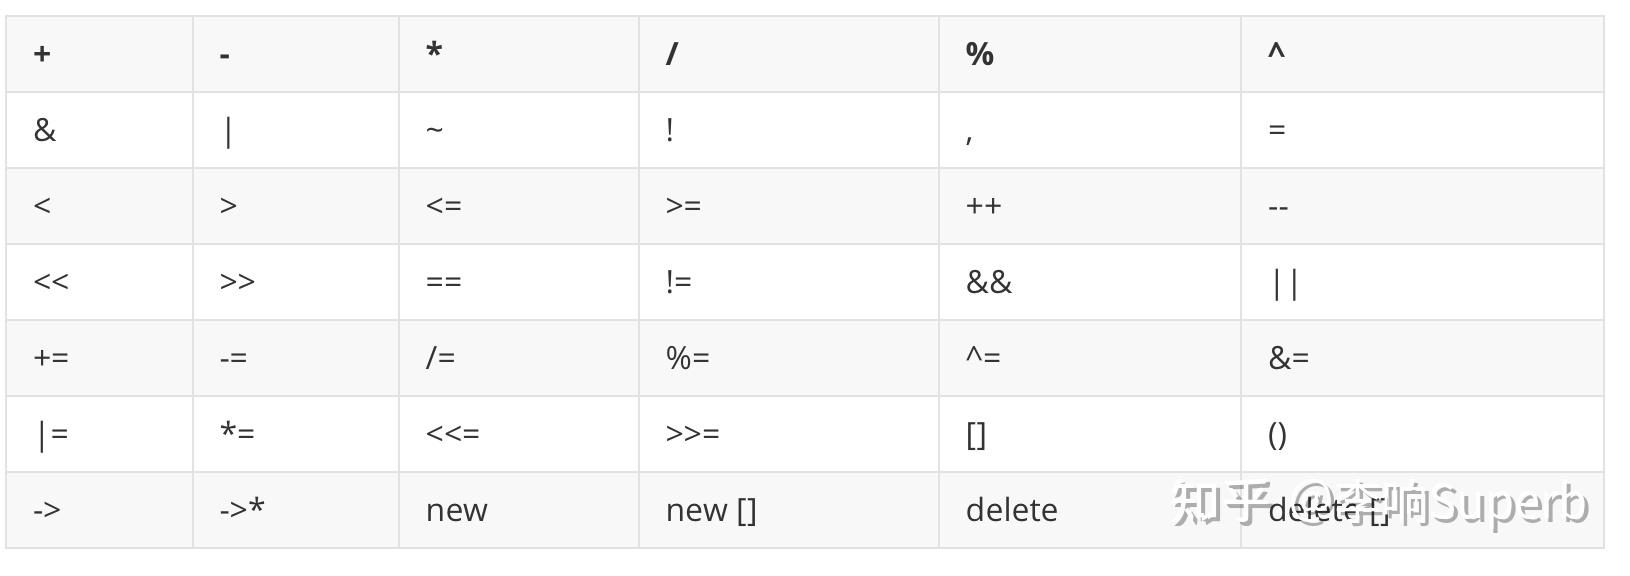Click the () function call operator cell
The width and height of the screenshot is (1630, 576).
point(1422,434)
